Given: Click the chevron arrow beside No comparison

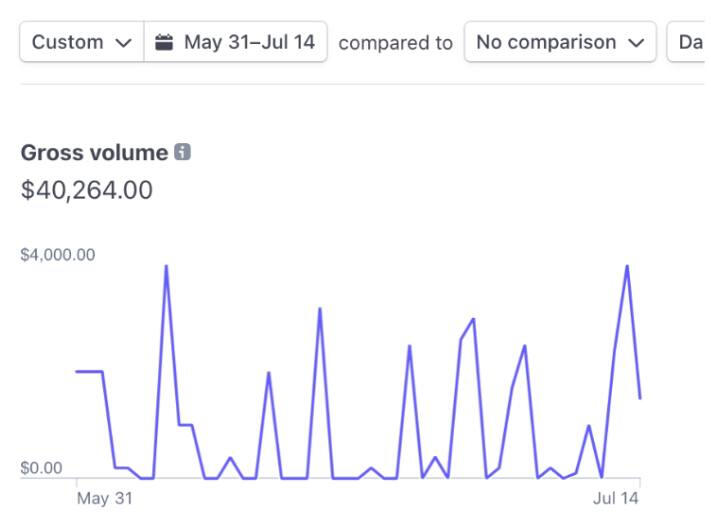Looking at the screenshot, I should point(635,43).
